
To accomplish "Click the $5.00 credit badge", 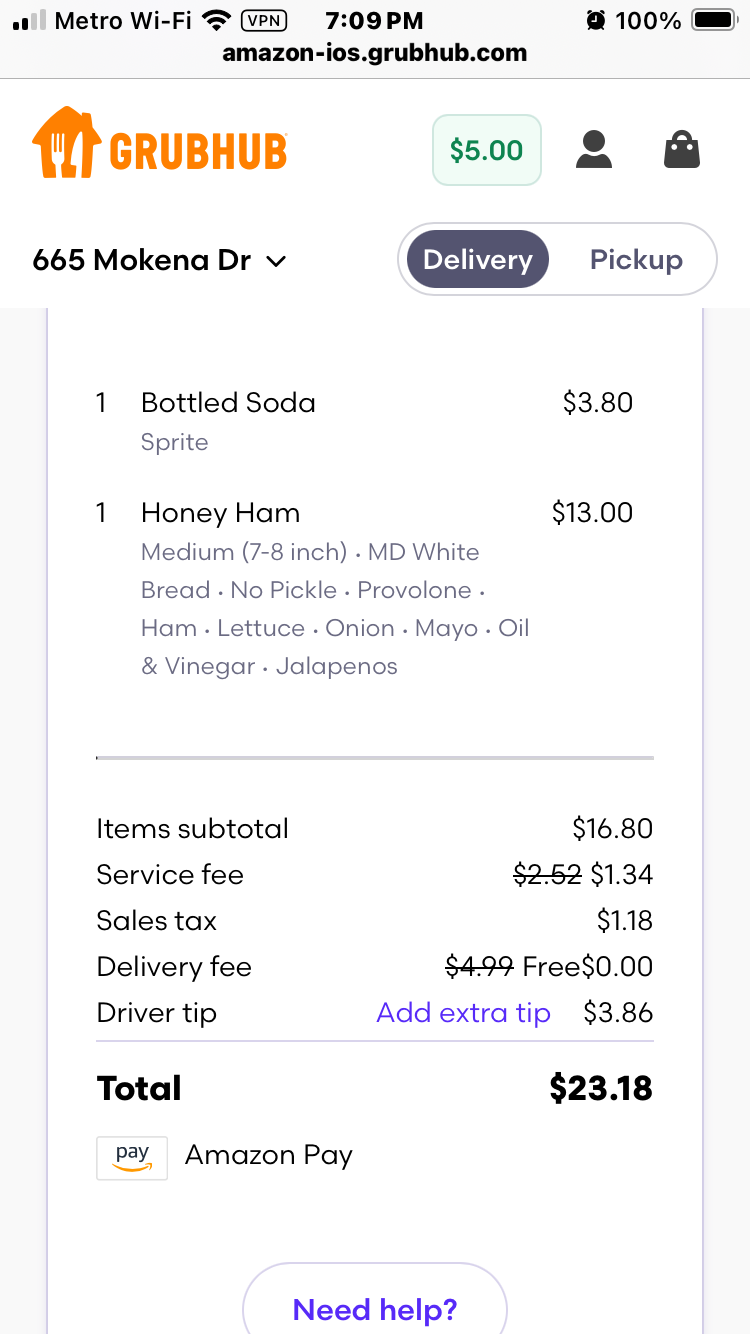I will point(486,150).
